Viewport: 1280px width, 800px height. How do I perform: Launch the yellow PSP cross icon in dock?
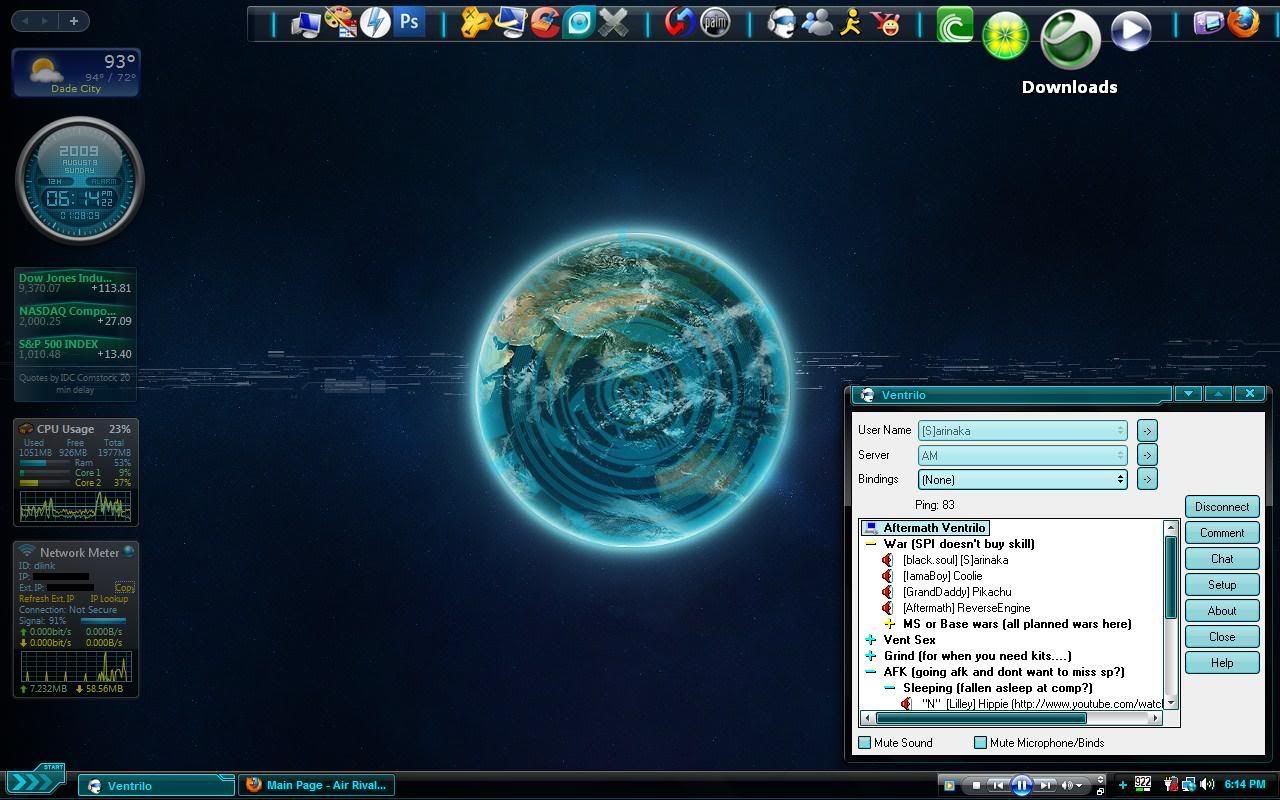(476, 22)
